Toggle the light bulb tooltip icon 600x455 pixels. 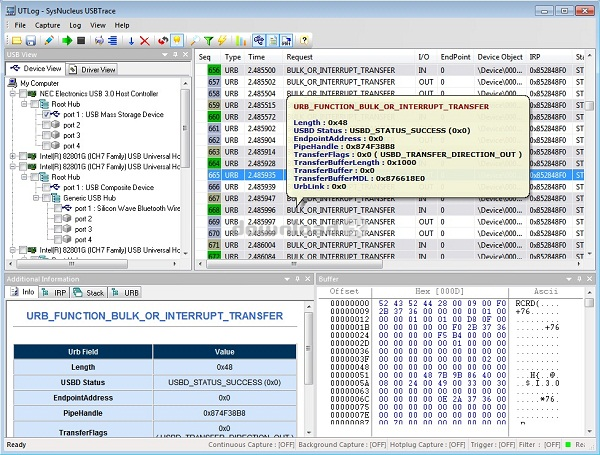177,40
